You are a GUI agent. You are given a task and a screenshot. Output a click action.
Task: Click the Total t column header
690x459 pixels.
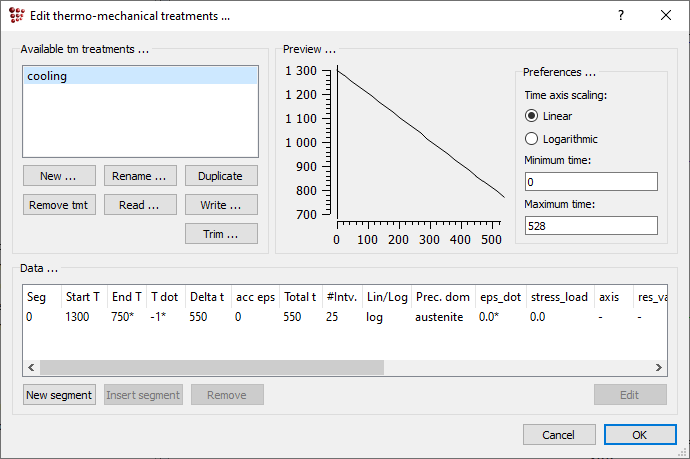pyautogui.click(x=300, y=297)
